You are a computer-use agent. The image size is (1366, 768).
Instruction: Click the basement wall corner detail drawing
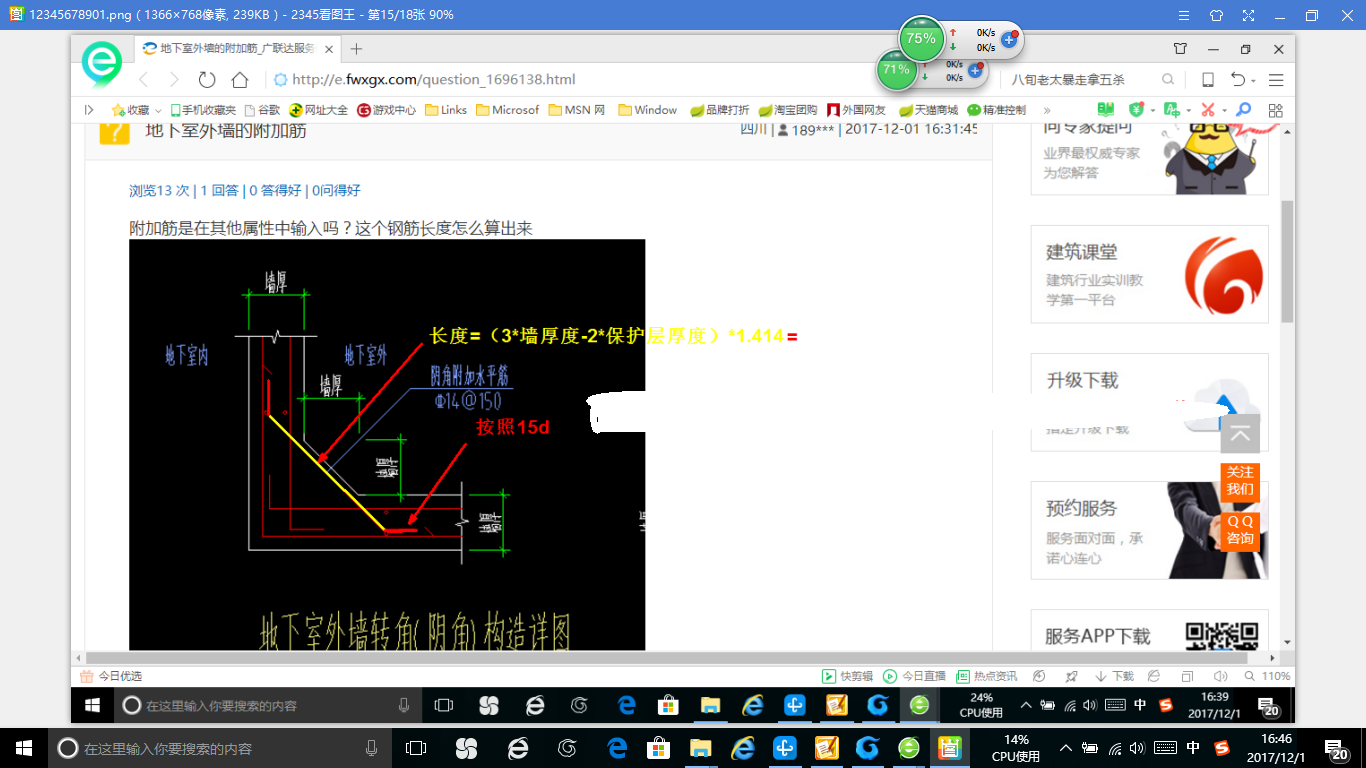387,445
